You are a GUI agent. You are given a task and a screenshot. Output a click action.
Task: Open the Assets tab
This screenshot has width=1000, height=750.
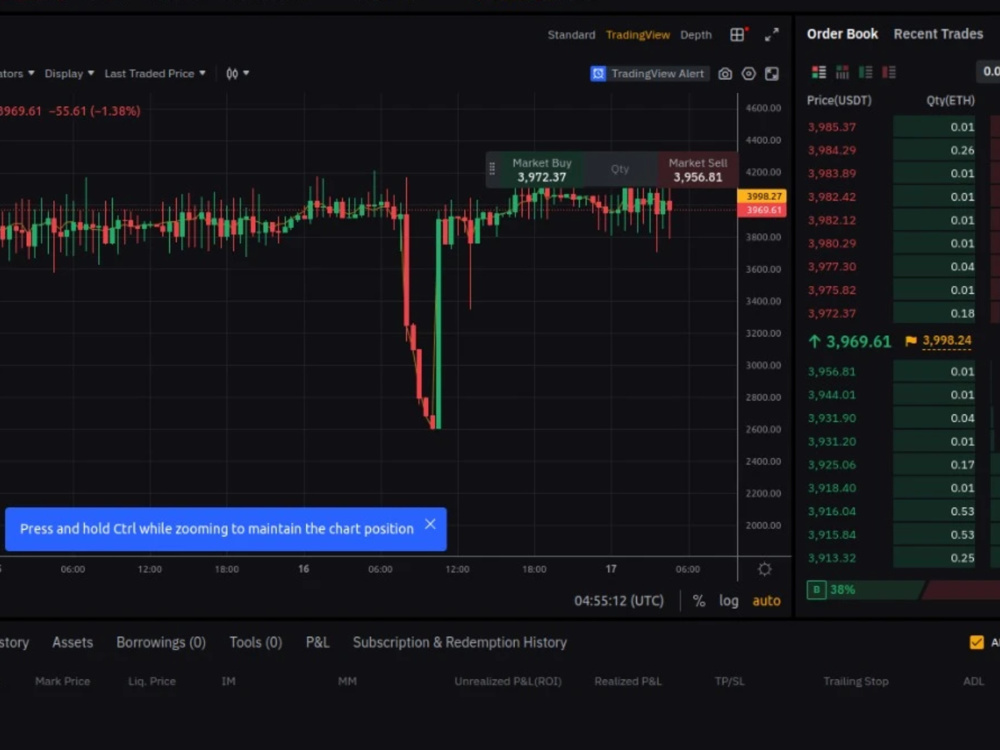click(x=72, y=642)
